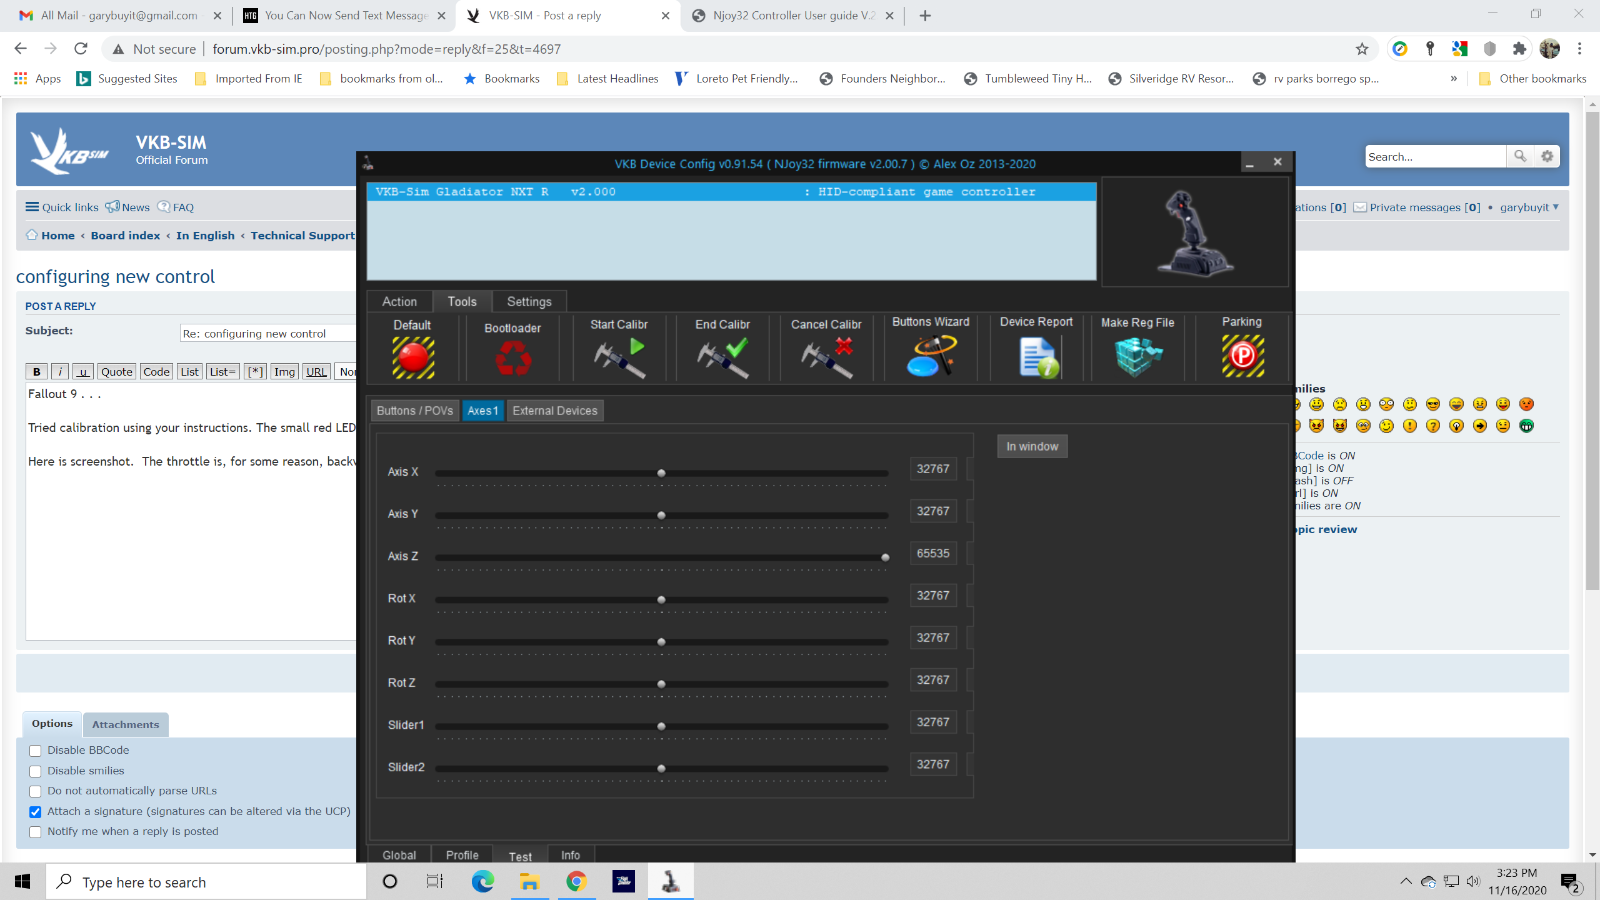Generate a Device Report

click(x=1038, y=356)
